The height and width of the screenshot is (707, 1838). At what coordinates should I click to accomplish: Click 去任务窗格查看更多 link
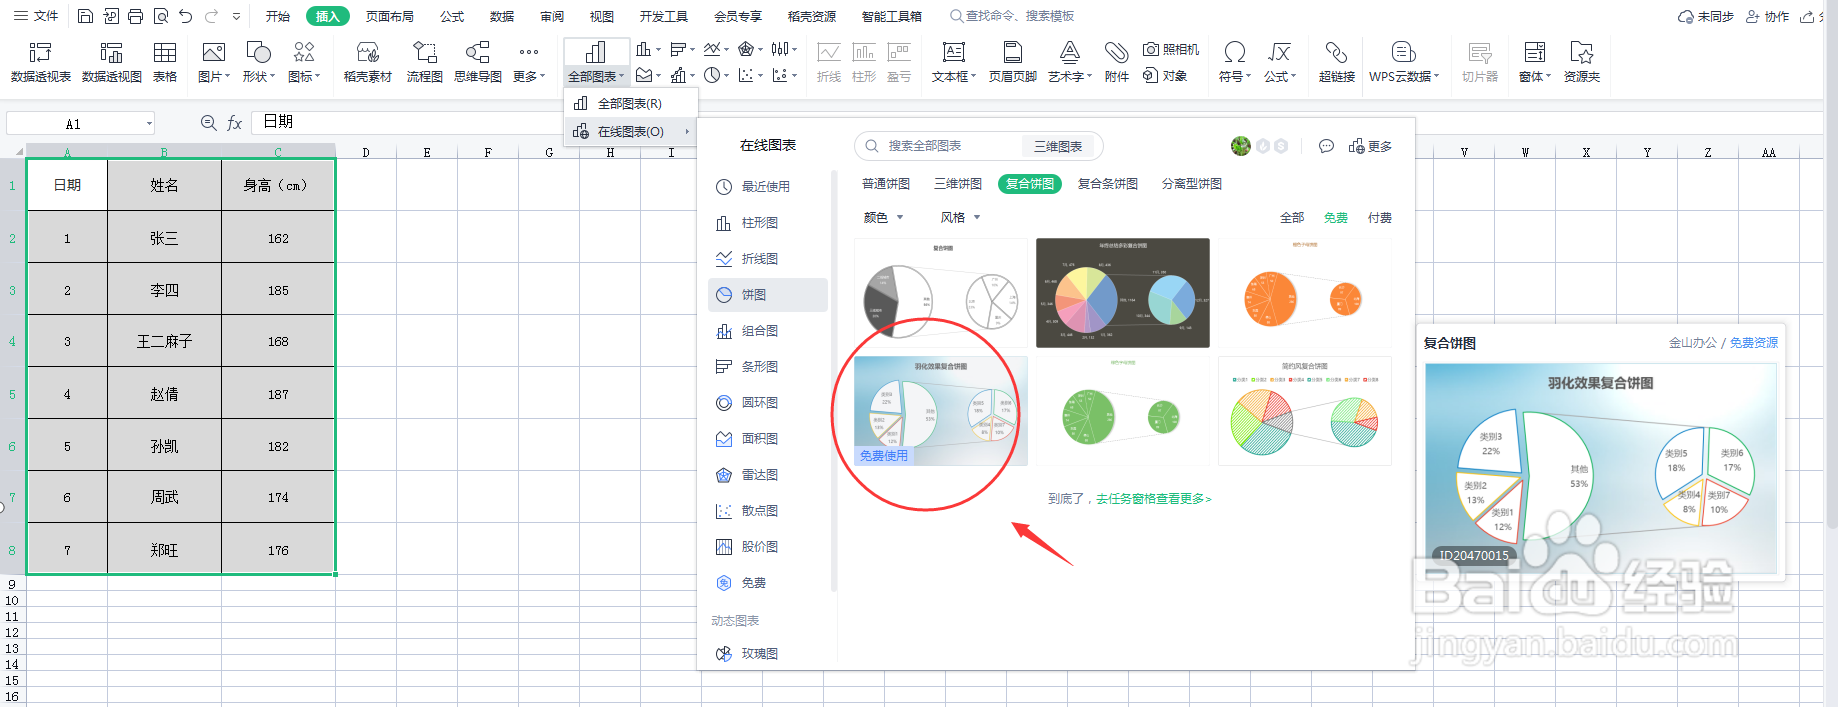(1153, 498)
